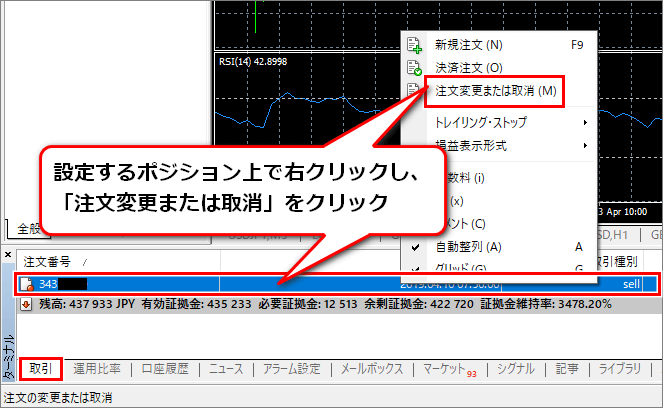Click the order icon of row 343
The image size is (663, 408).
point(27,284)
